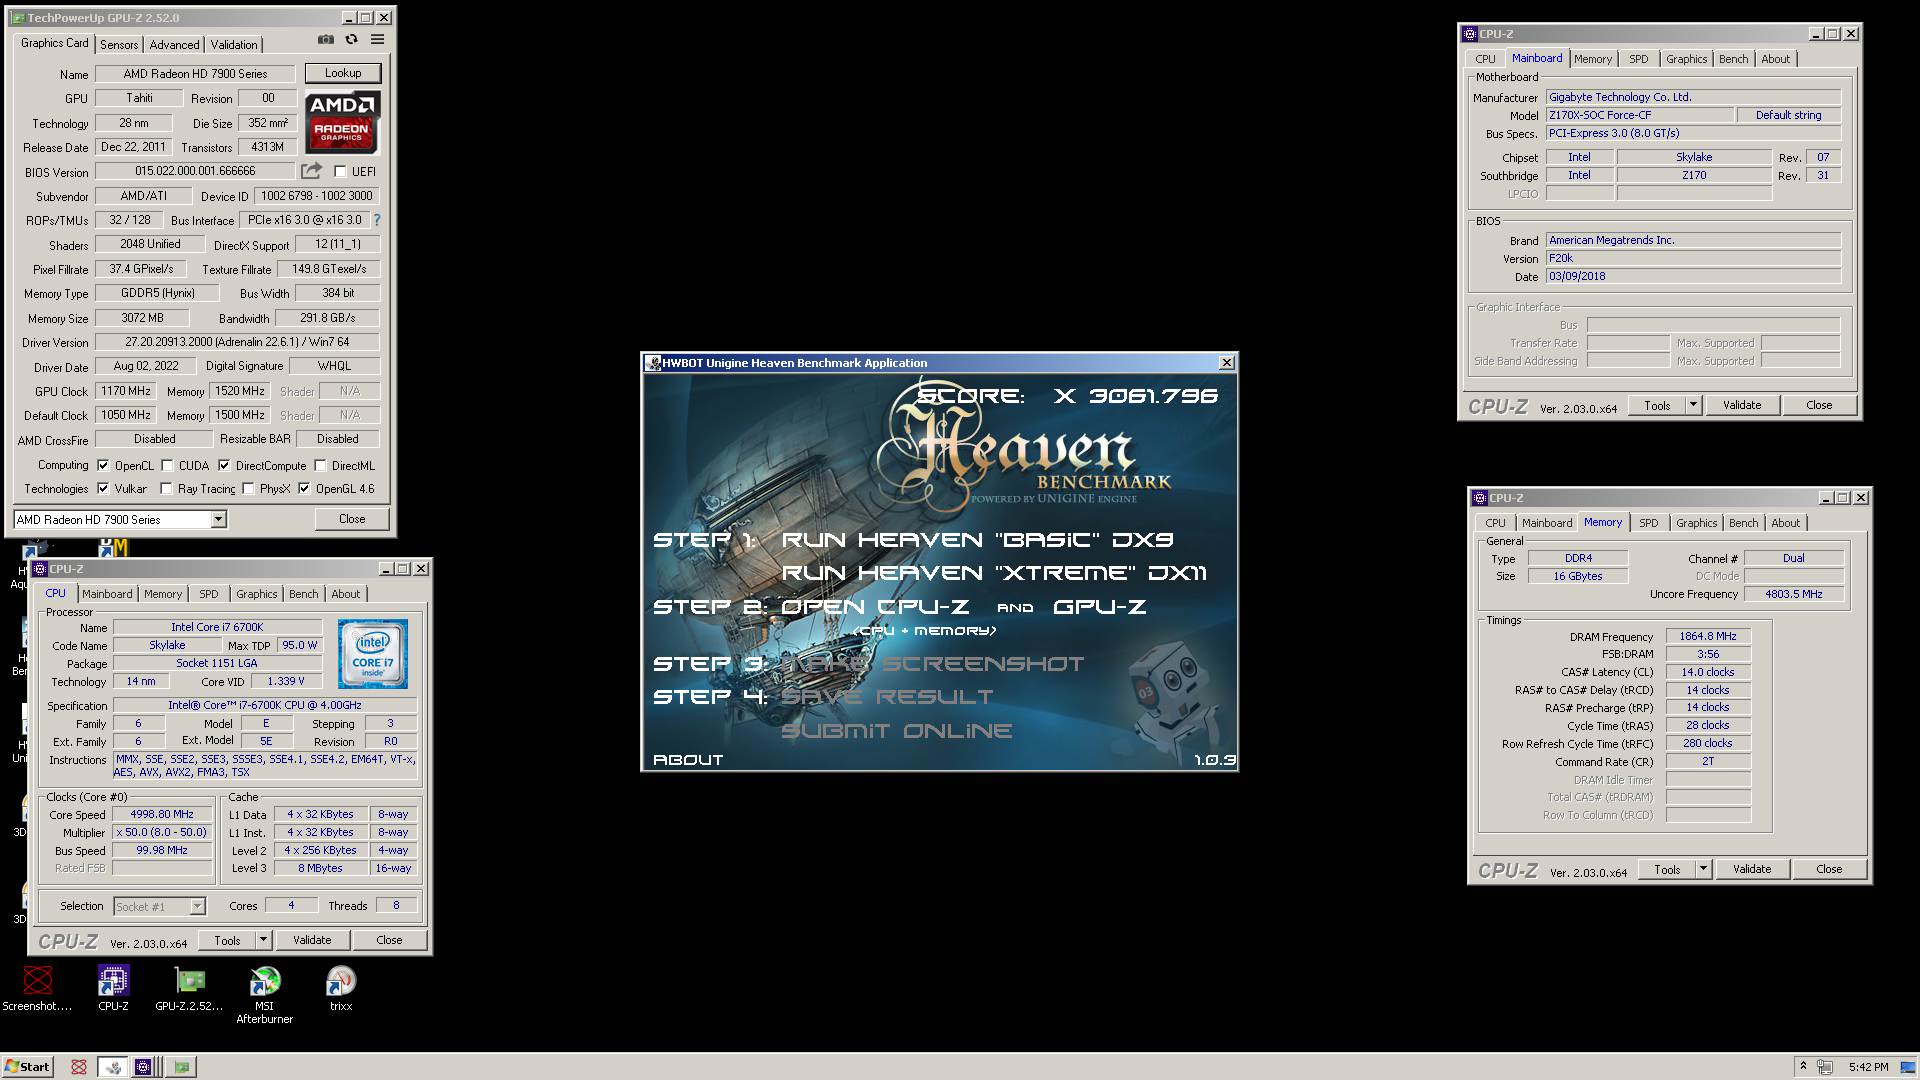This screenshot has width=1920, height=1080.
Task: Toggle the Ray Tracing checkbox
Action: [166, 489]
